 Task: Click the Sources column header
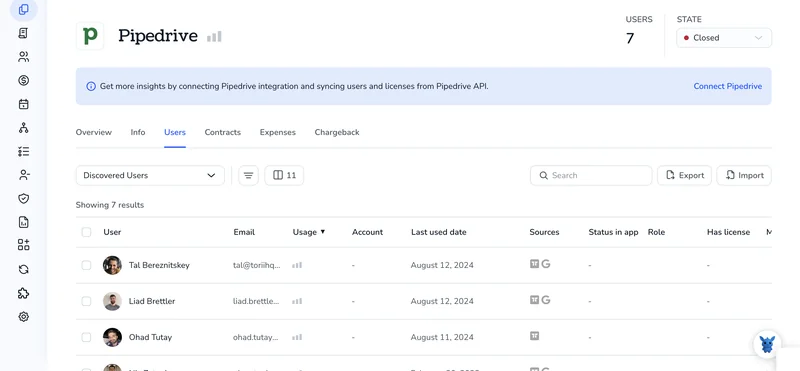pos(544,232)
